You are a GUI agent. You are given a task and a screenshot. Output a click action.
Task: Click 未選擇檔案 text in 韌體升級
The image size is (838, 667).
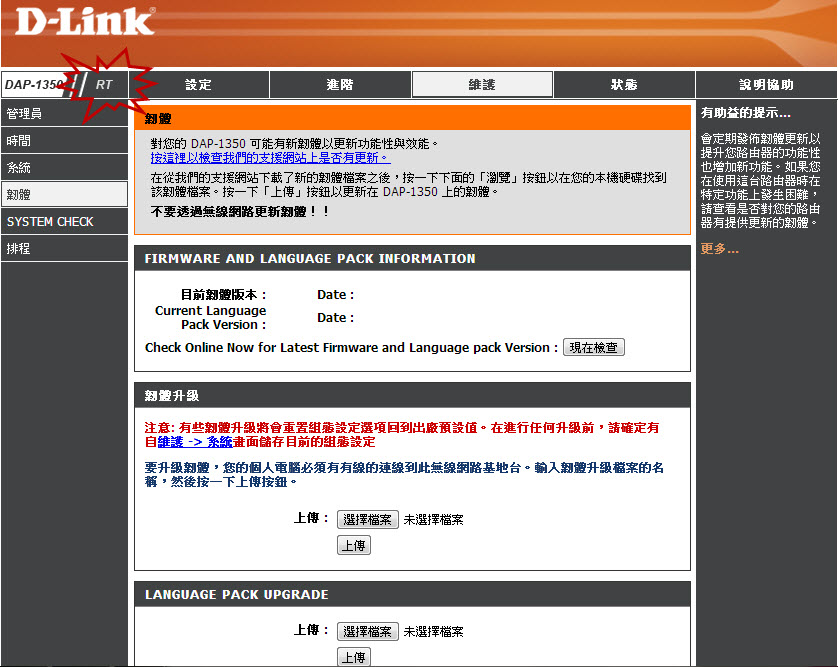pos(433,519)
